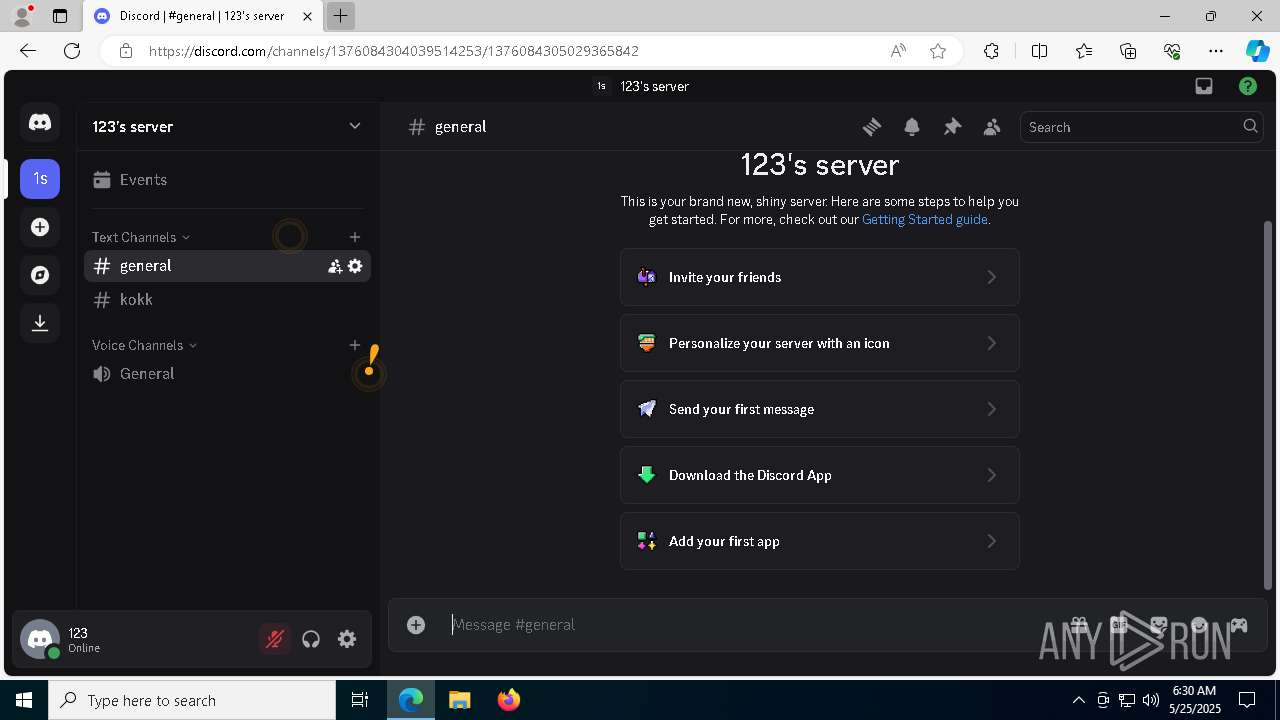Open apps launcher icon in message box
Image resolution: width=1280 pixels, height=720 pixels.
(1239, 625)
